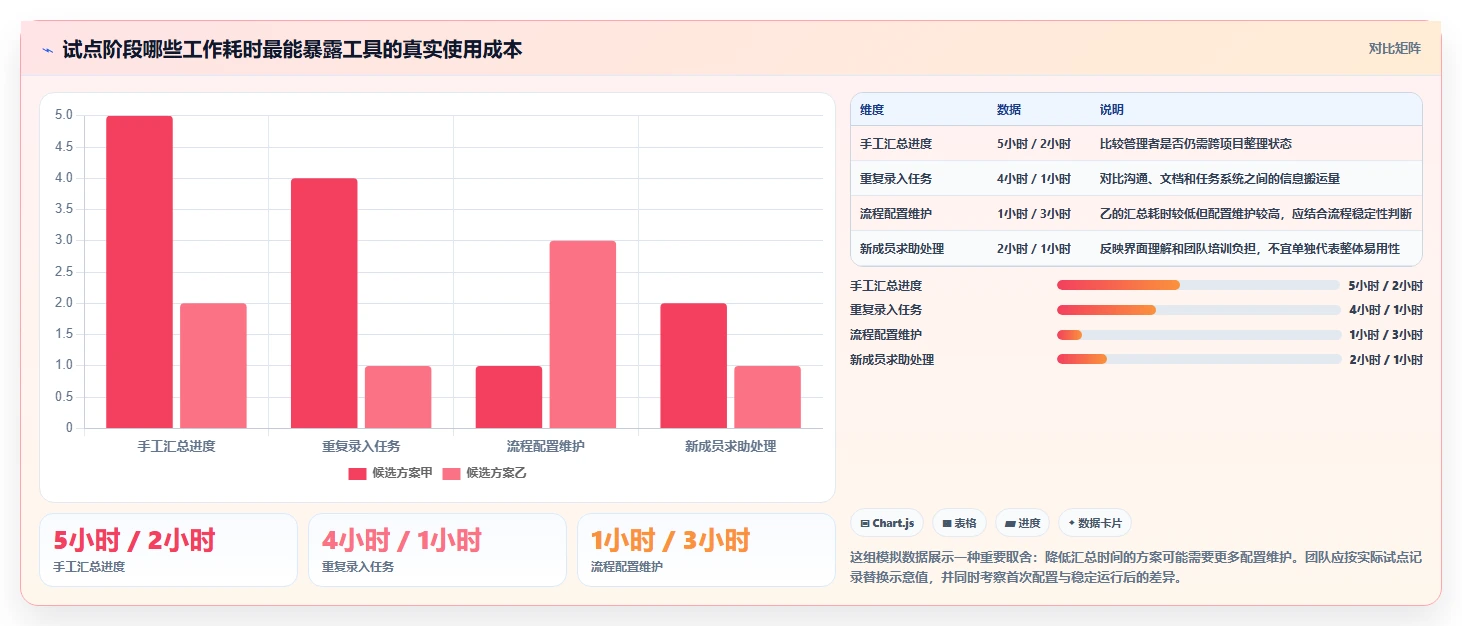
Task: Click the 候选方案乙 bar for 手工汇总进度
Action: [213, 366]
